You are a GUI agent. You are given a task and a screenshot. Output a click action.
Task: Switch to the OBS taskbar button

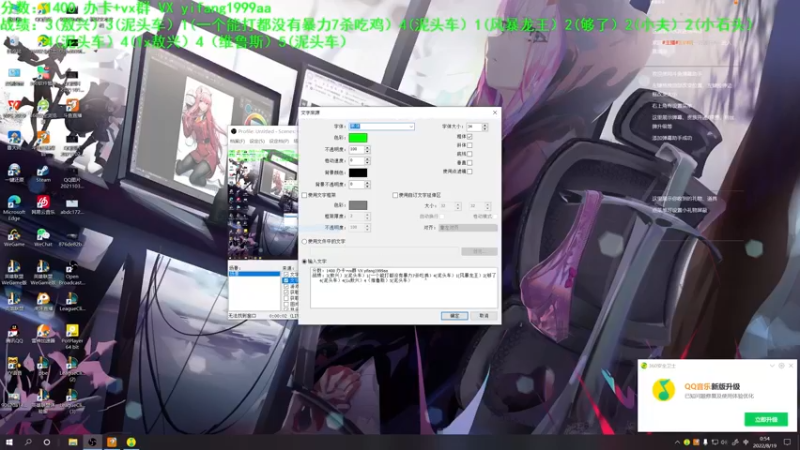pyautogui.click(x=92, y=442)
